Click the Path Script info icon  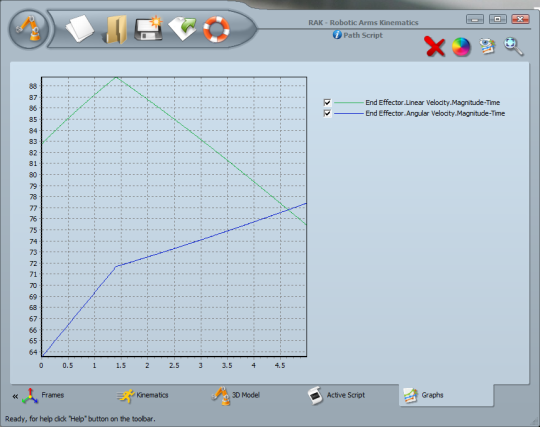(337, 35)
